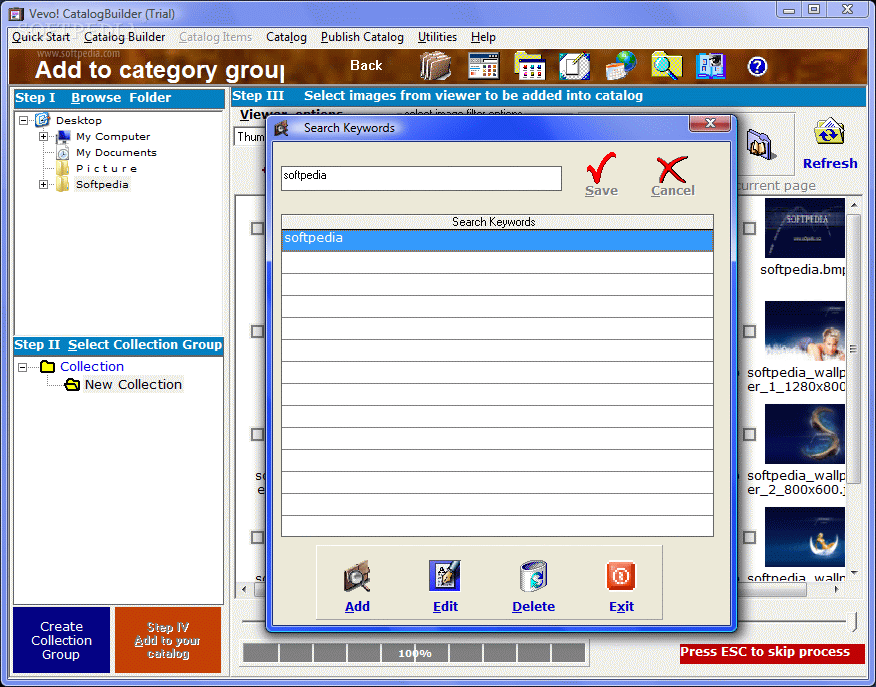Open the blue S wallpaper thumbnail
The height and width of the screenshot is (687, 876).
804,434
